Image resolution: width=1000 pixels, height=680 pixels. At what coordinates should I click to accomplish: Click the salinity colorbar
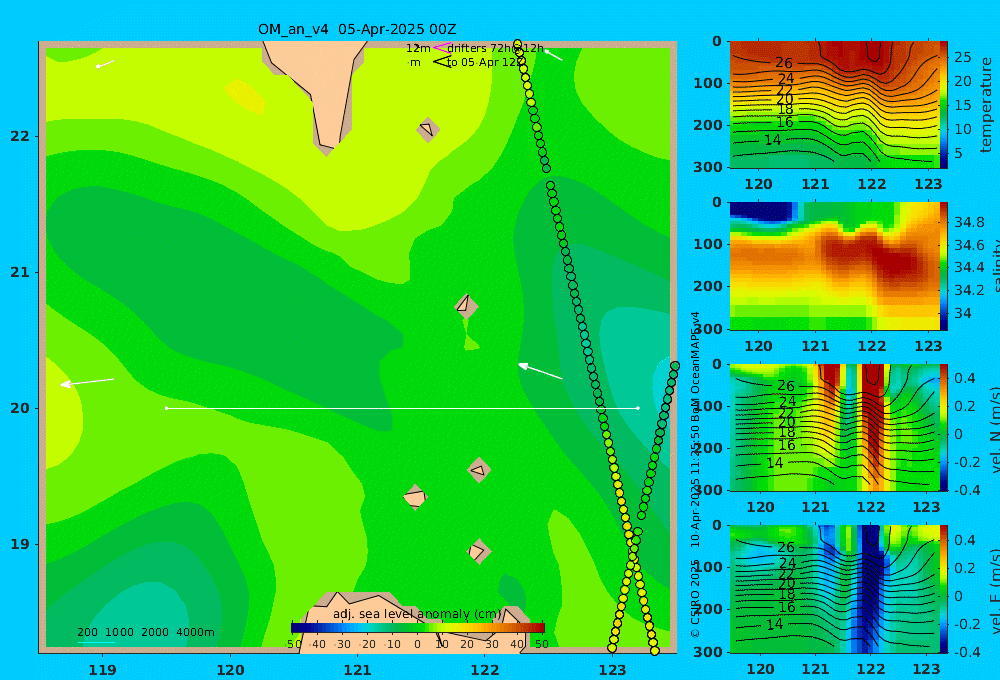click(x=944, y=267)
